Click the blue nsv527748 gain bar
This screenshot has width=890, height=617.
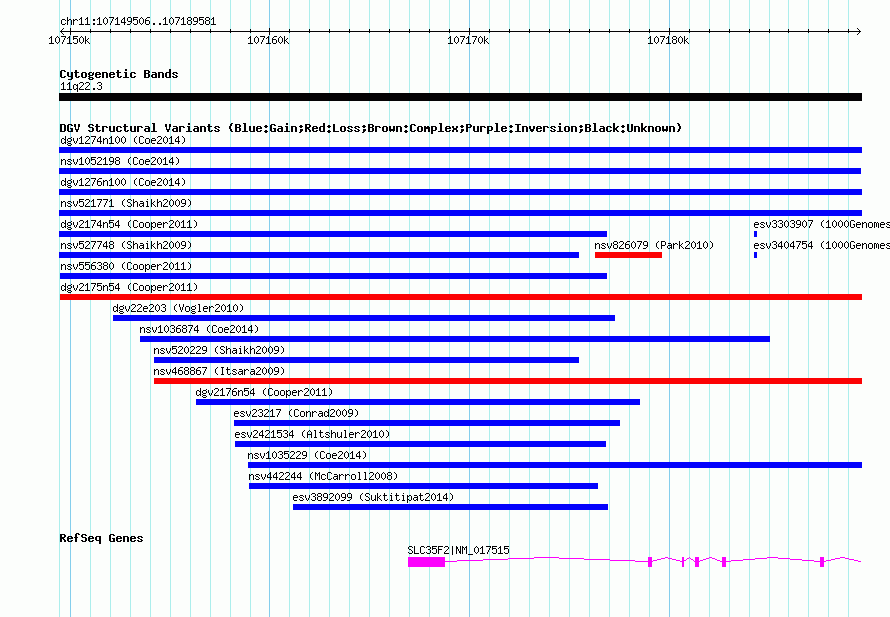[319, 255]
